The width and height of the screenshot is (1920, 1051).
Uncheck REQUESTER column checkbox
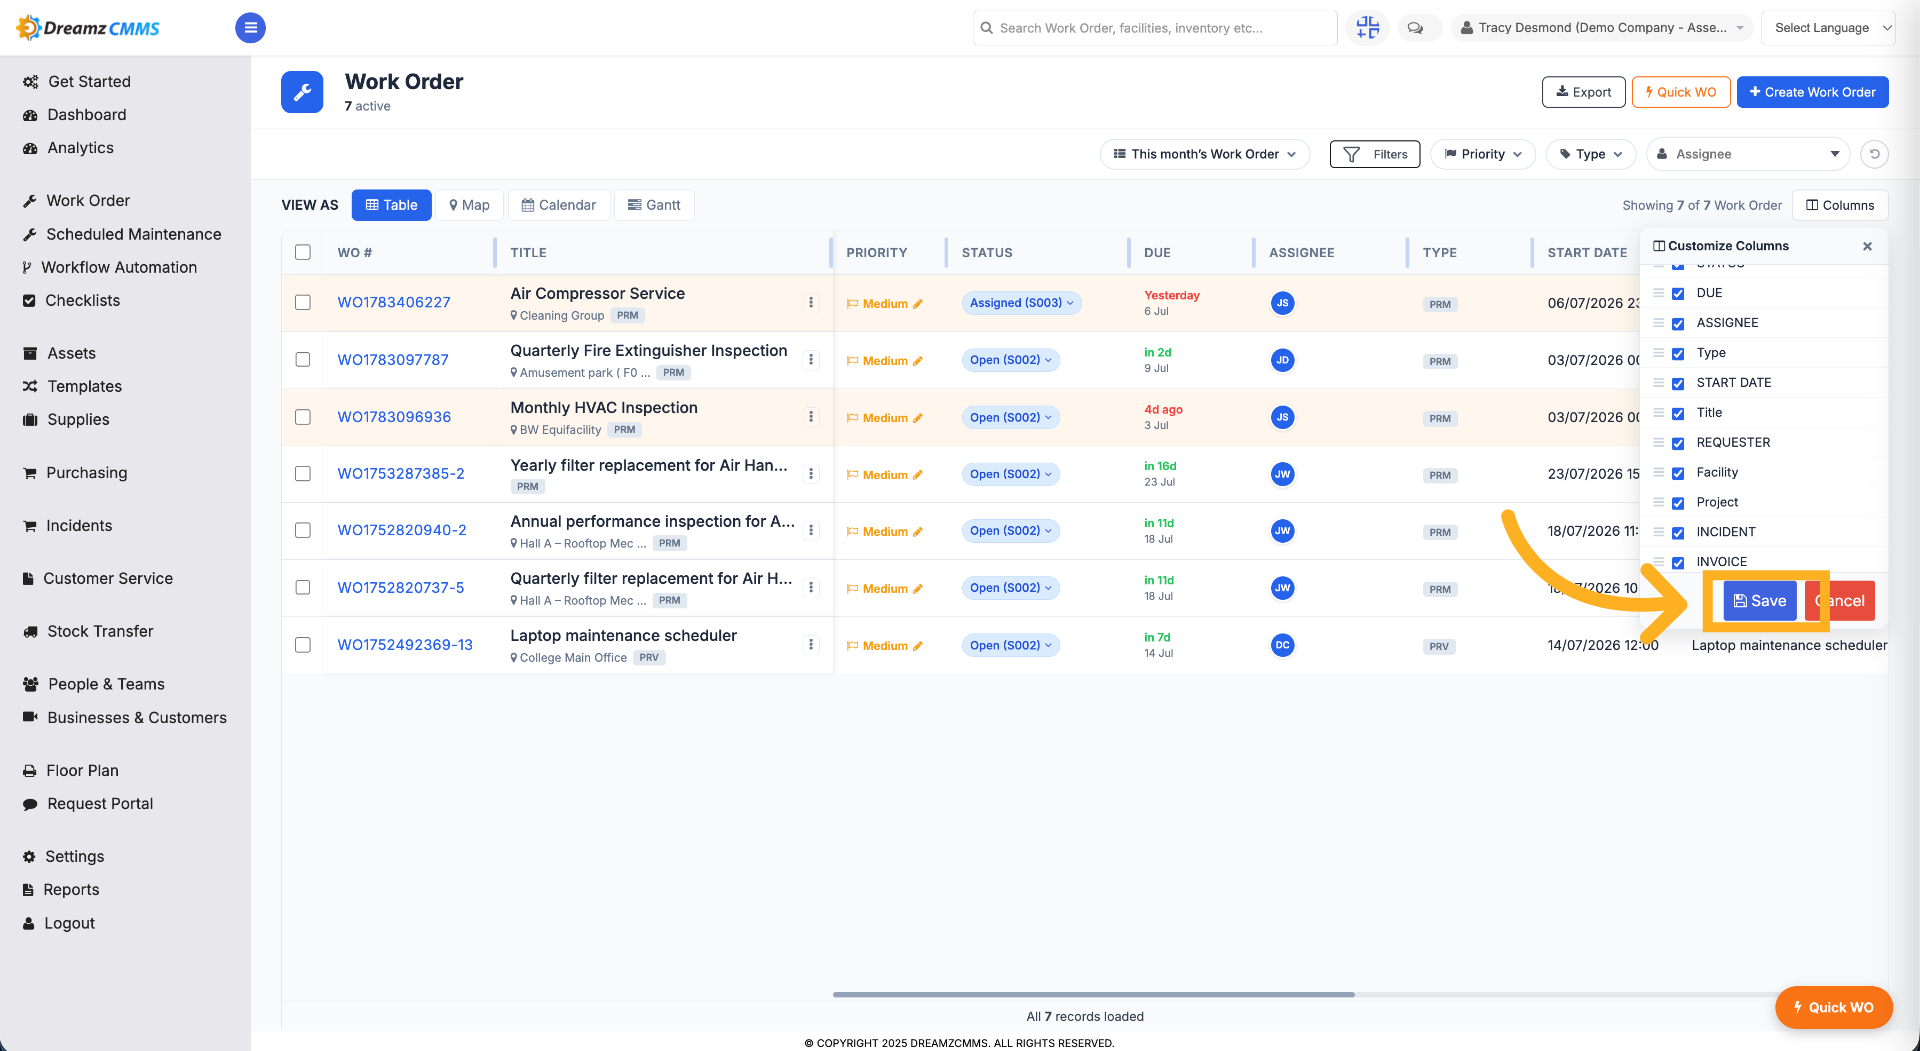click(1678, 444)
